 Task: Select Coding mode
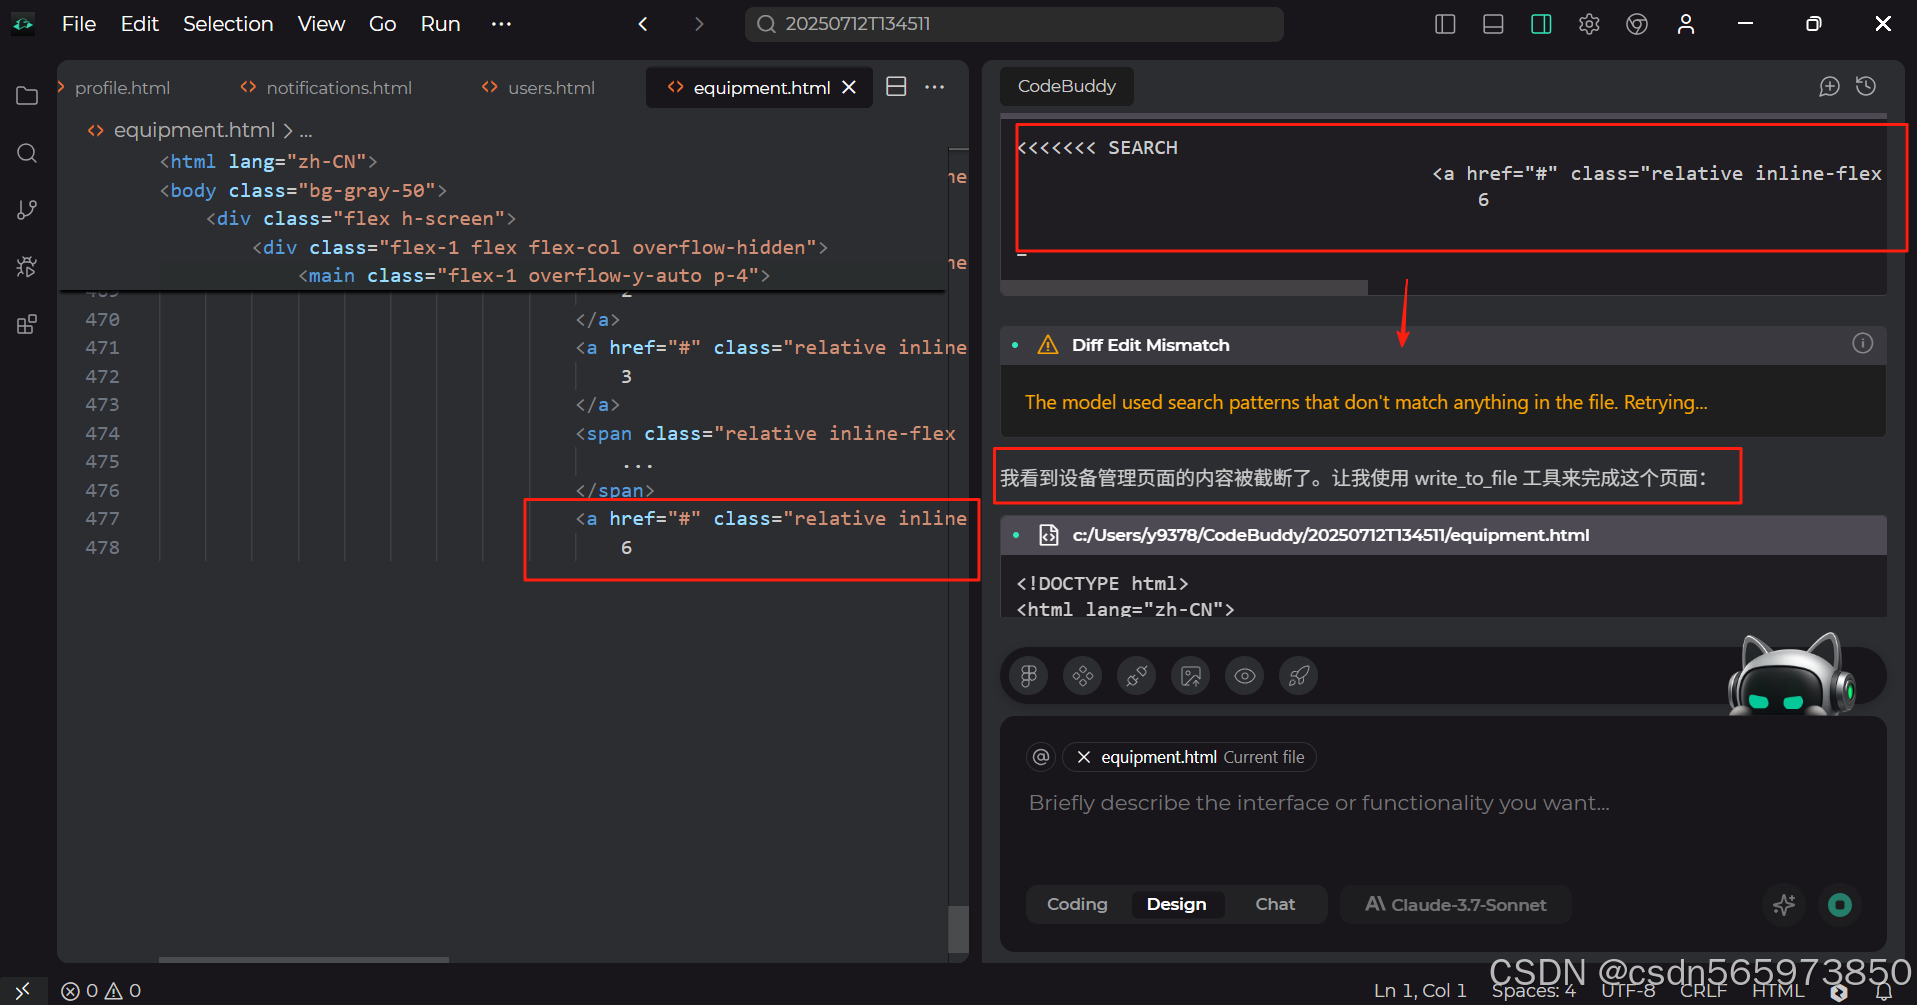pos(1077,904)
